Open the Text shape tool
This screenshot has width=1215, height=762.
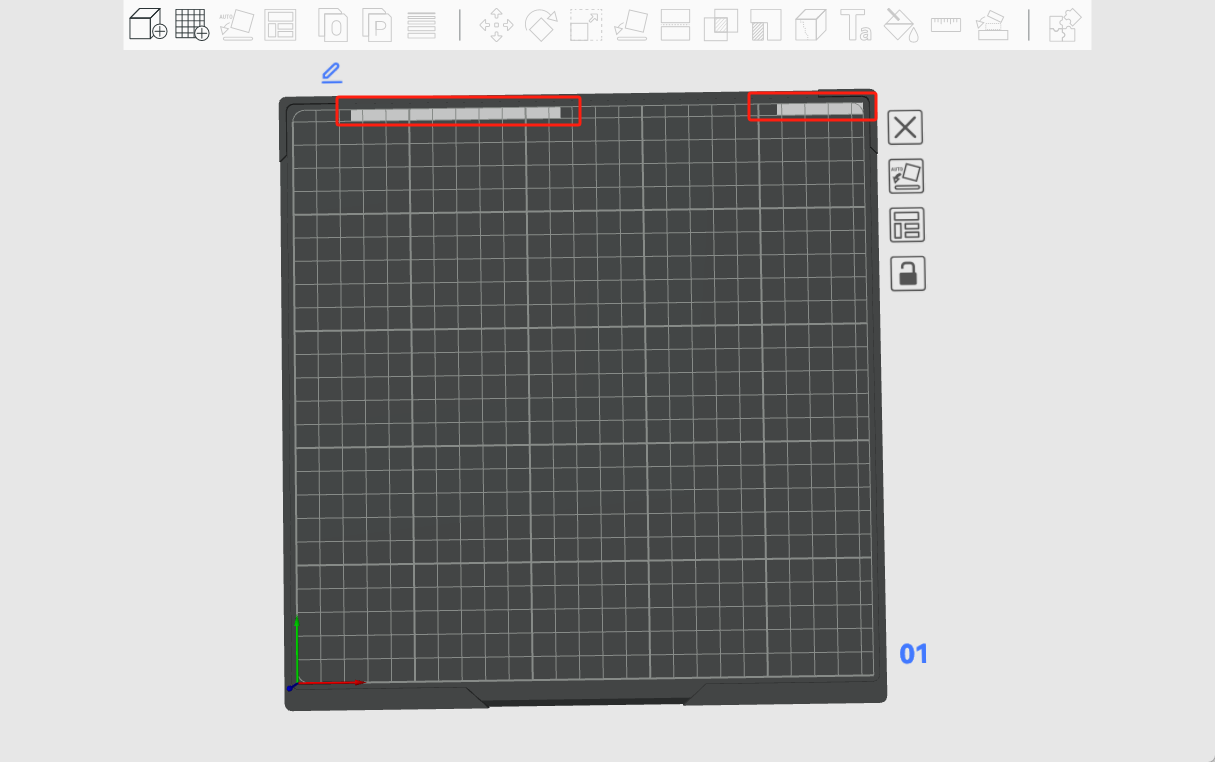click(x=855, y=25)
